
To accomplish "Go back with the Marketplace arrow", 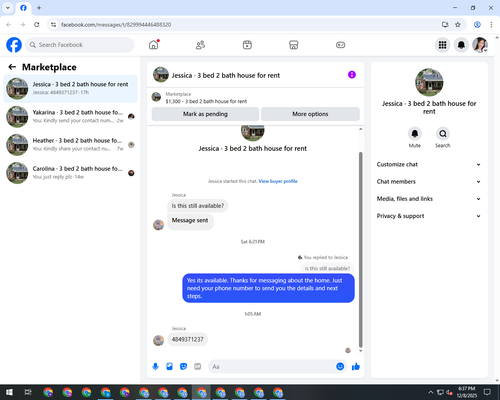I will tap(12, 67).
